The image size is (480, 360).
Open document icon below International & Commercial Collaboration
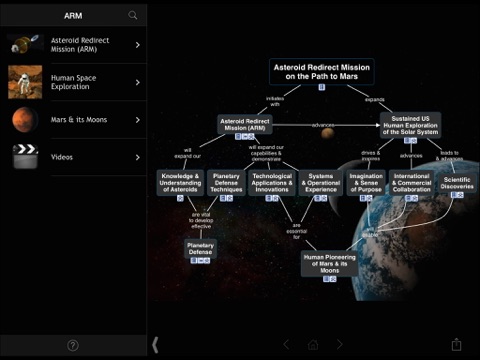408,198
